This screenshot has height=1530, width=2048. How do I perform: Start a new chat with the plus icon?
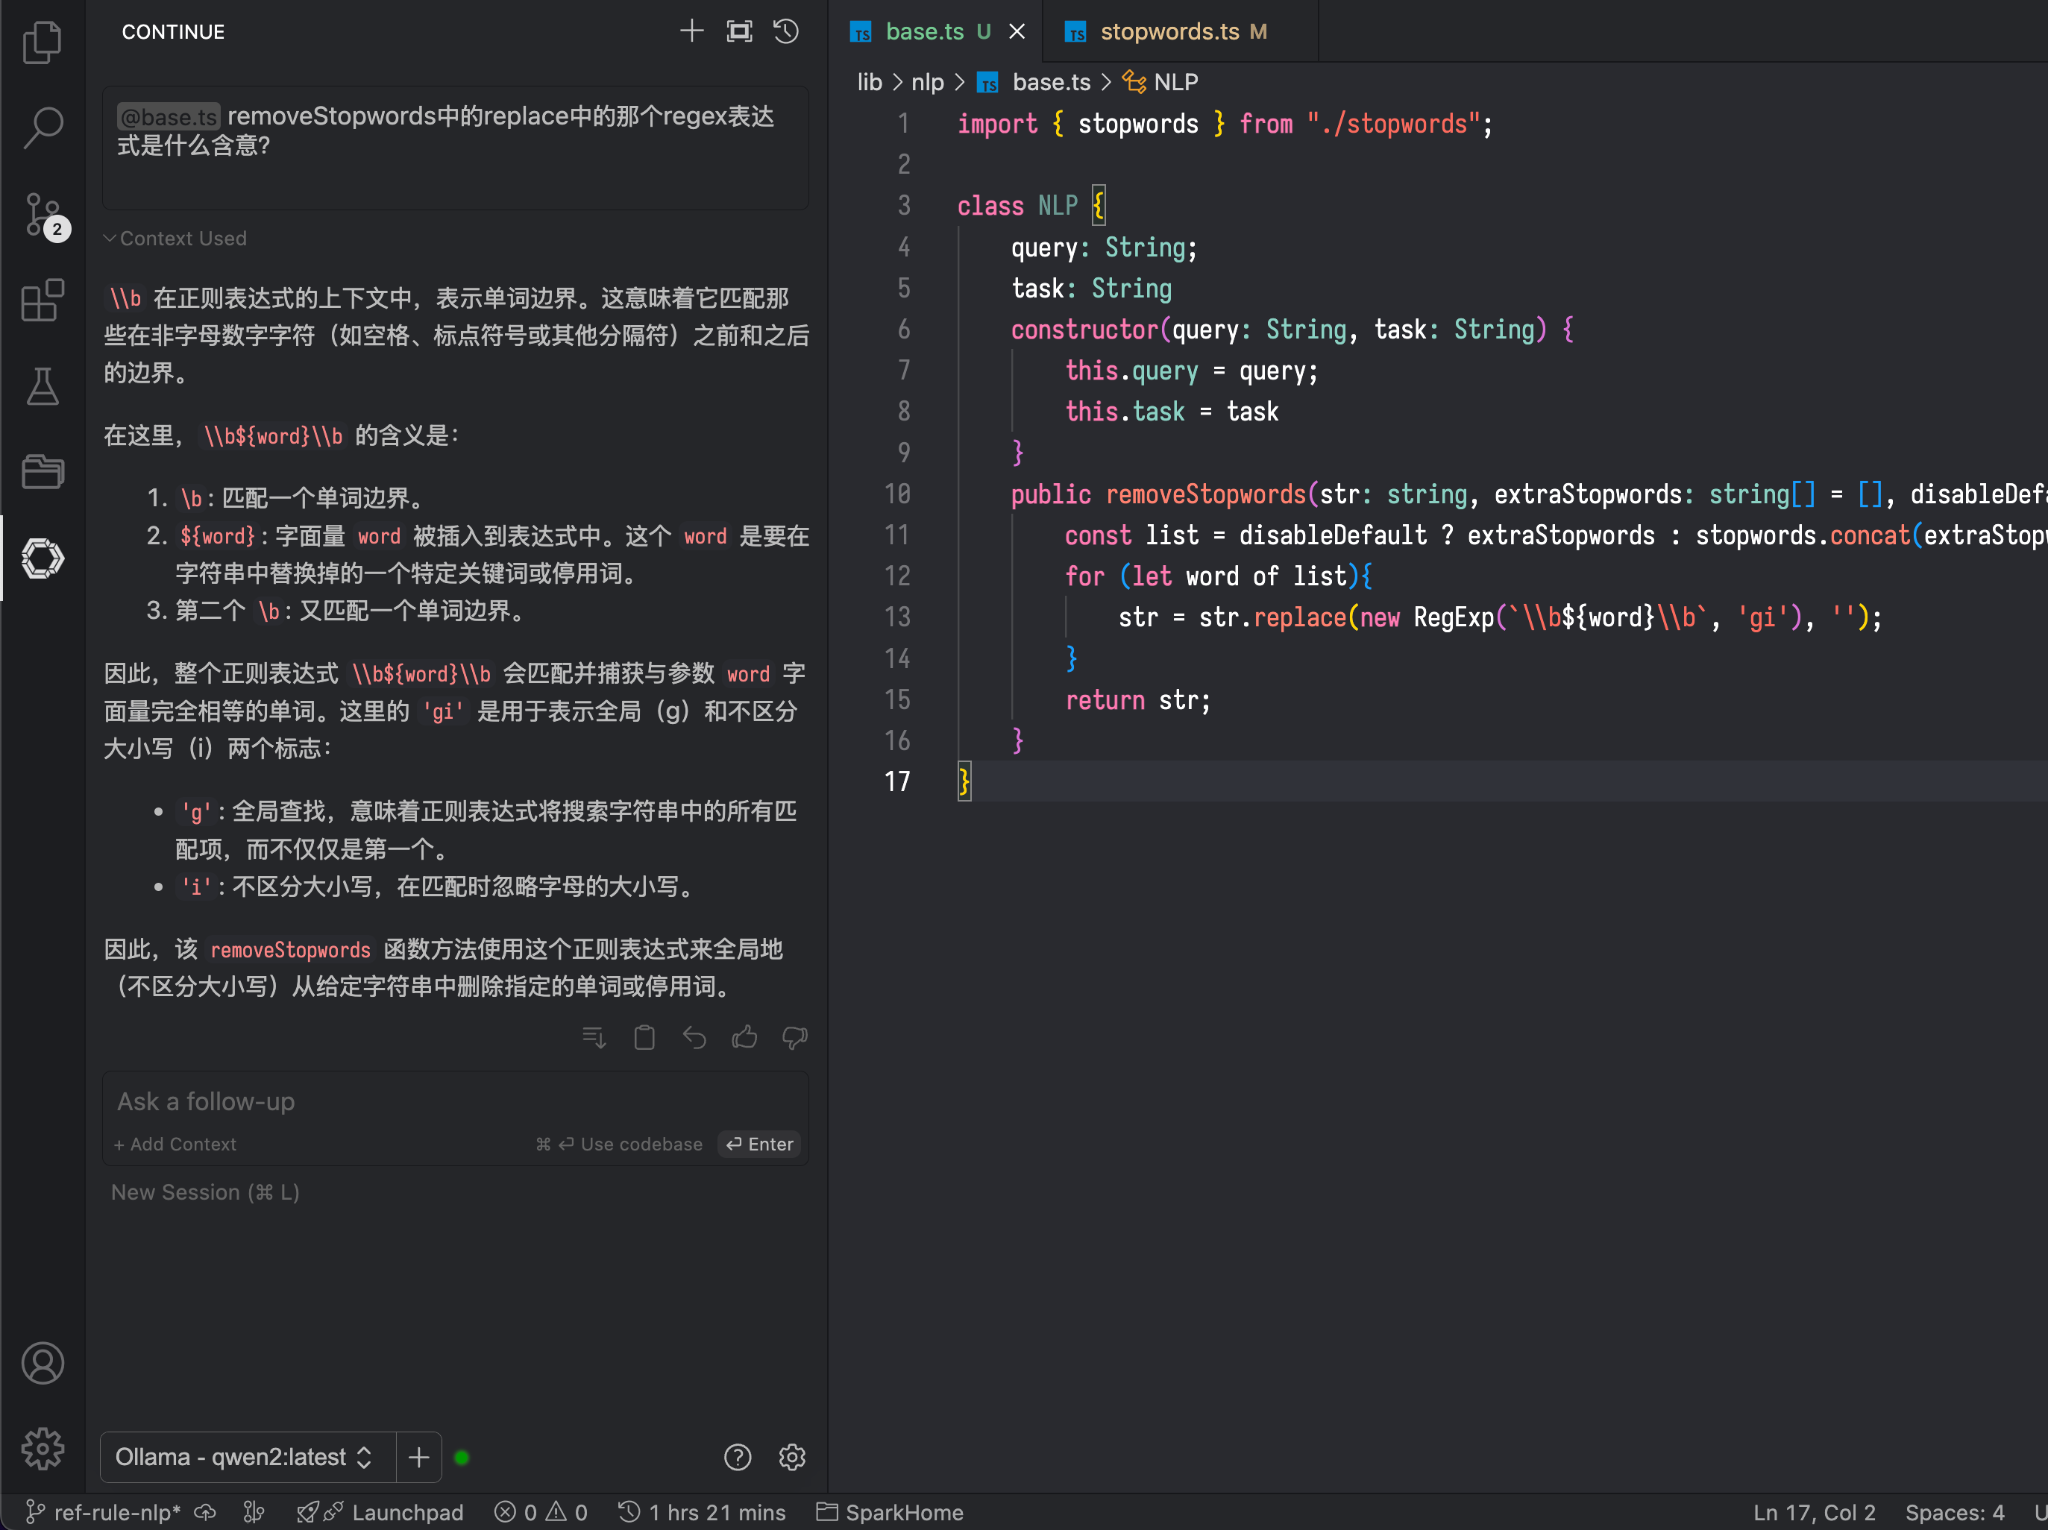tap(691, 31)
